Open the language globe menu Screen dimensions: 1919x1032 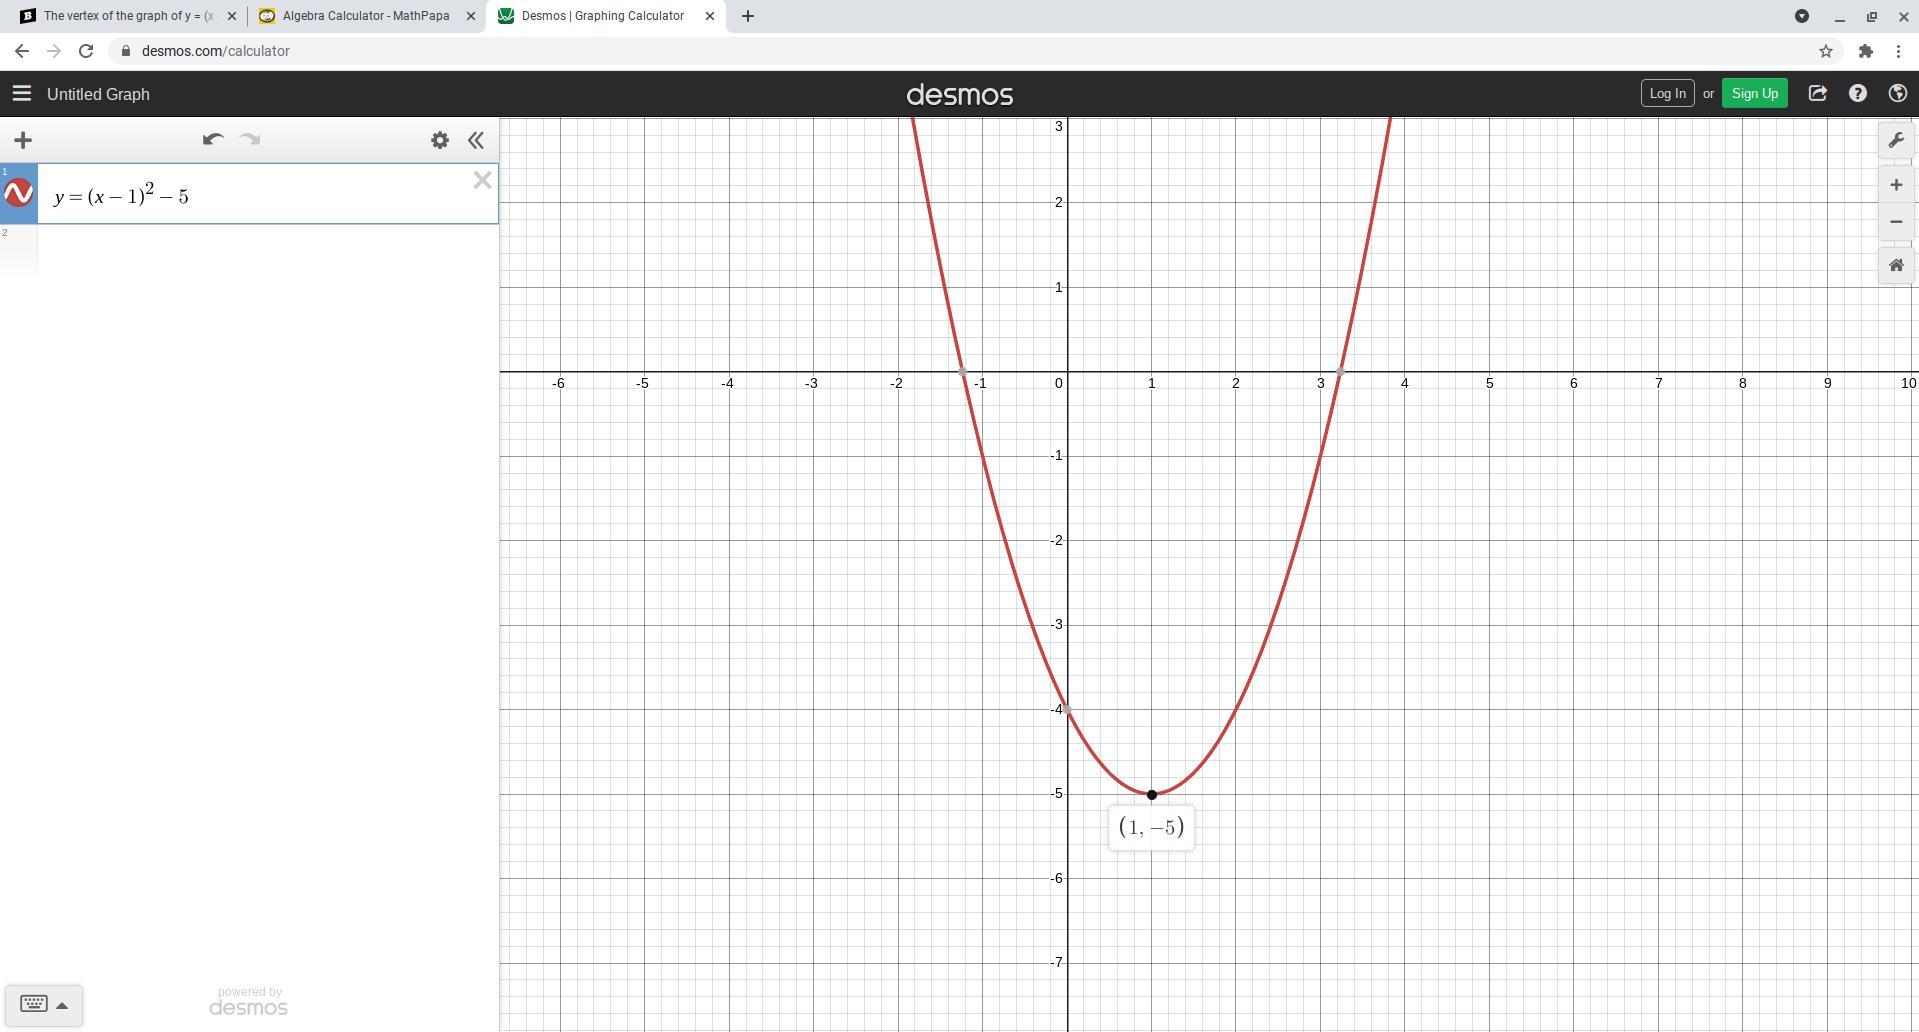coord(1897,94)
